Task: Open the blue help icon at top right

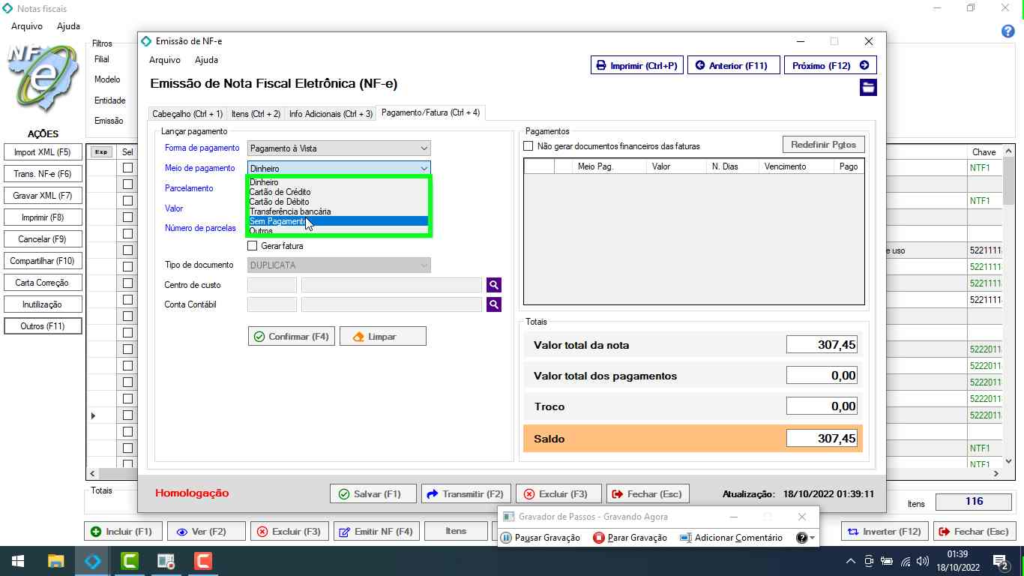Action: (x=1008, y=31)
